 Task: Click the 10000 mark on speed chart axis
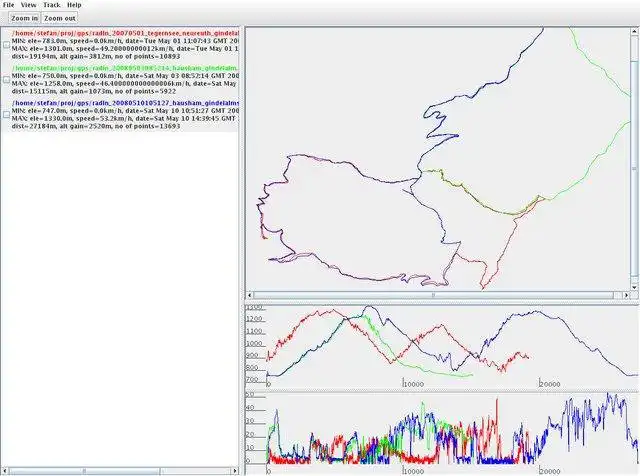tap(413, 471)
